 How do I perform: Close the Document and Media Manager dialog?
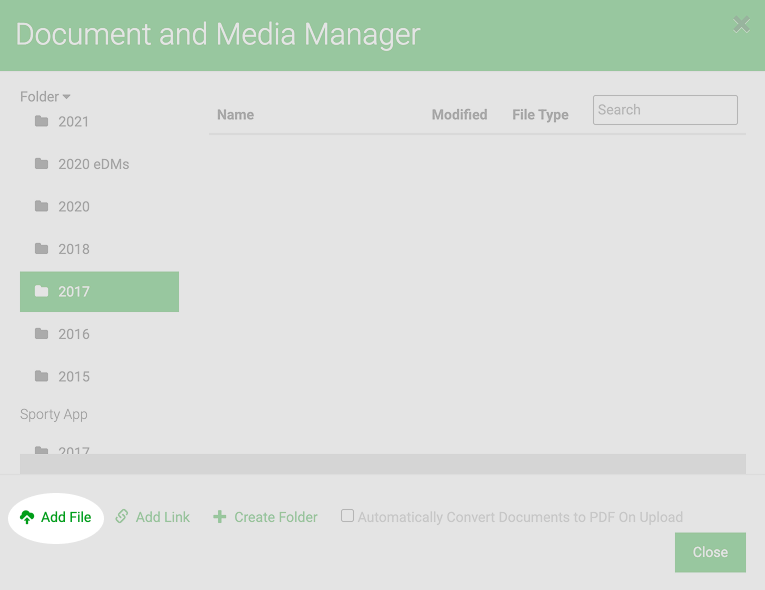(x=741, y=24)
